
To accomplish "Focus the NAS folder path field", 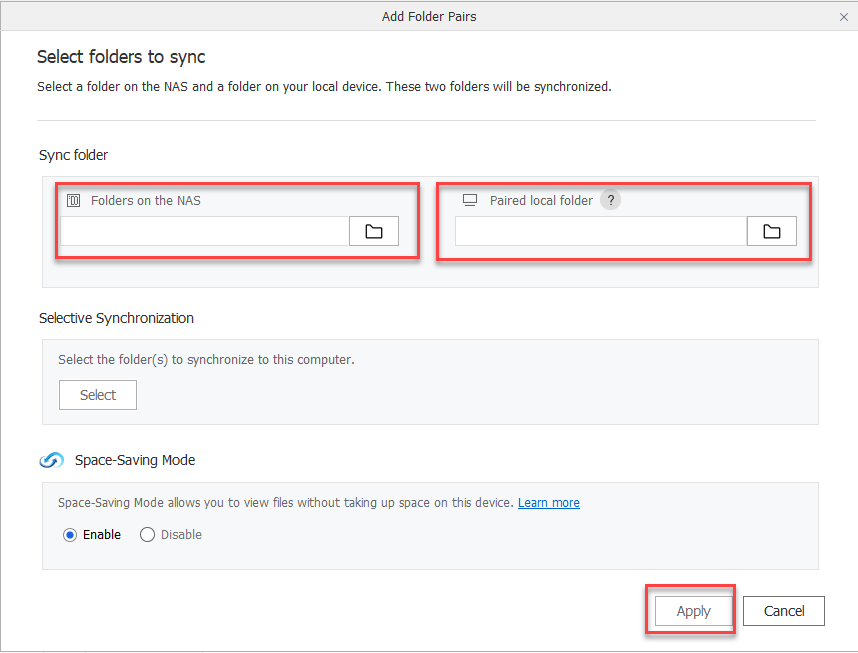I will (x=205, y=231).
